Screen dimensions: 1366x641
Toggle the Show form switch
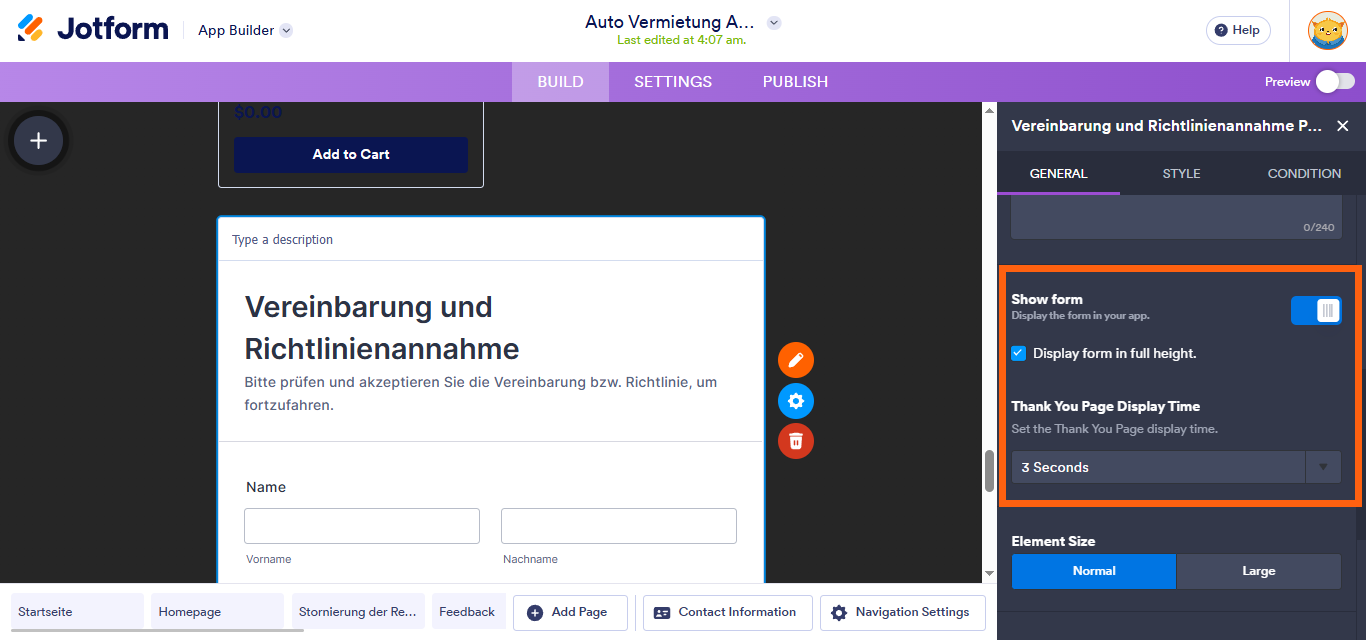(x=1316, y=310)
